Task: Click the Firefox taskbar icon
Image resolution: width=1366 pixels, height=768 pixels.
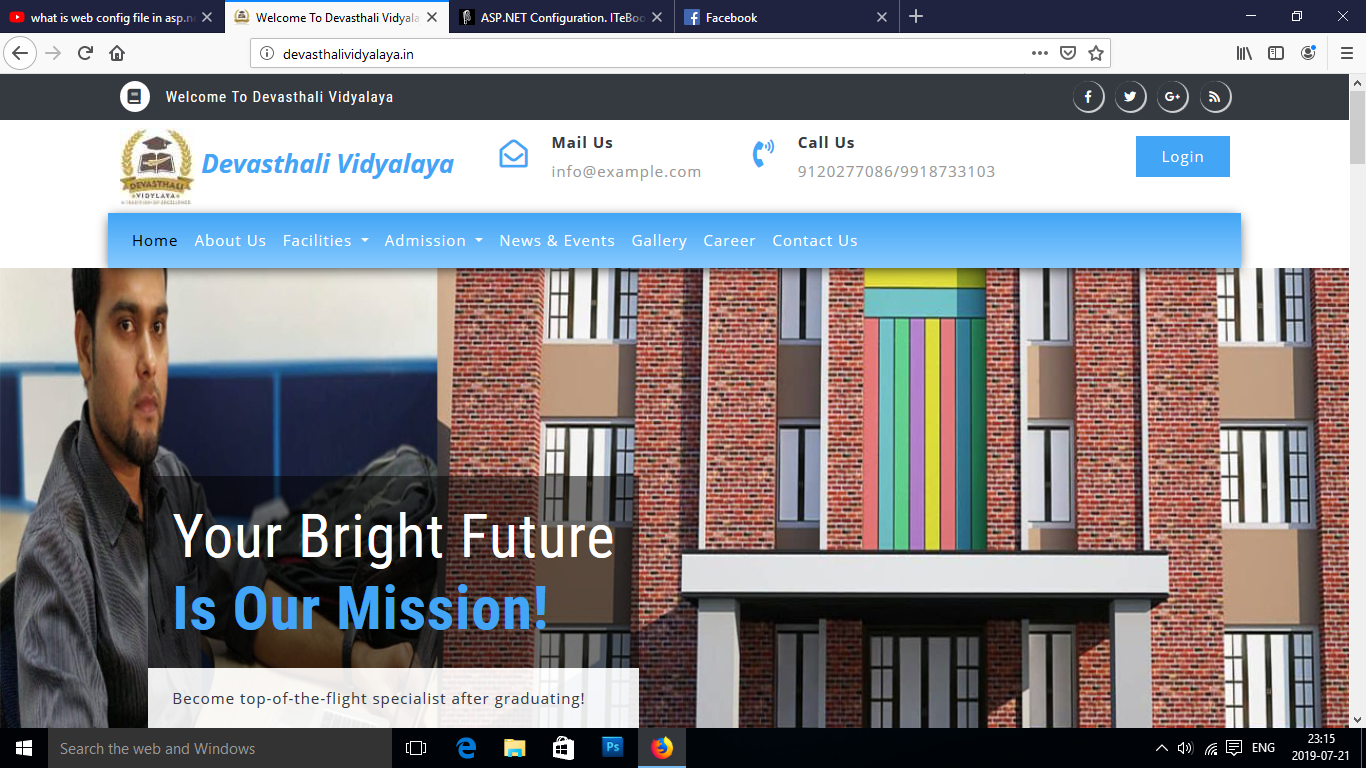Action: 662,748
